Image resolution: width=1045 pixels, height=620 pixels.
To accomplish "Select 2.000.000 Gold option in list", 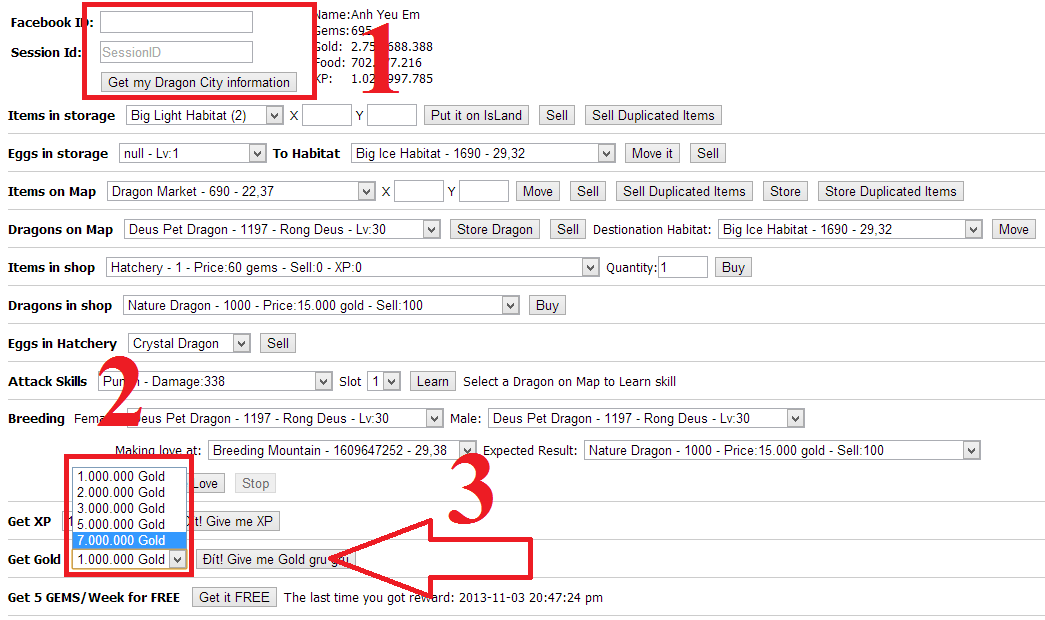I will coord(129,492).
